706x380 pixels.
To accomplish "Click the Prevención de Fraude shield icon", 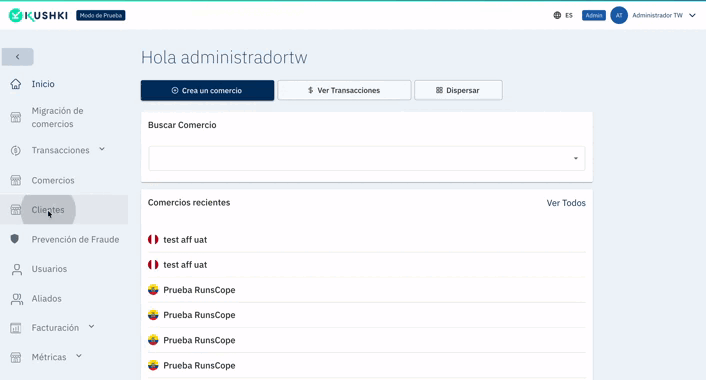I will click(15, 239).
